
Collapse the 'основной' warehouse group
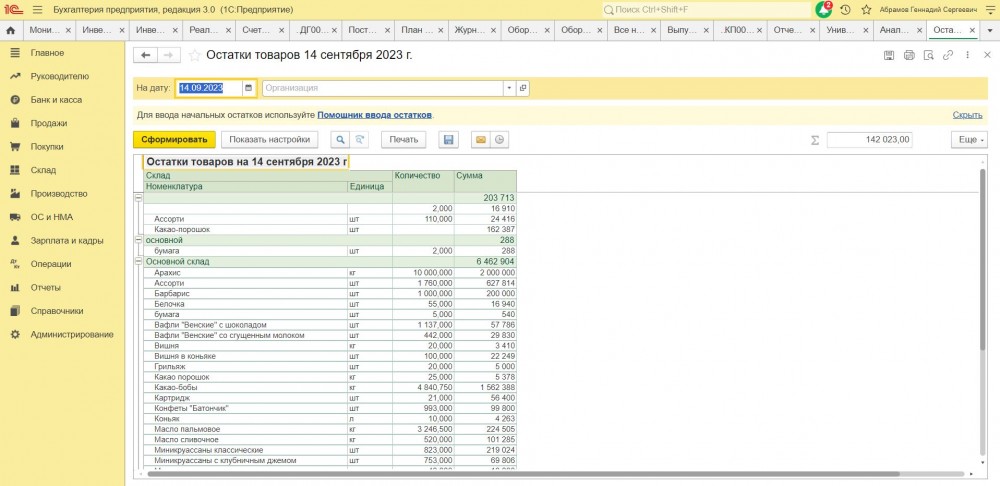click(138, 240)
